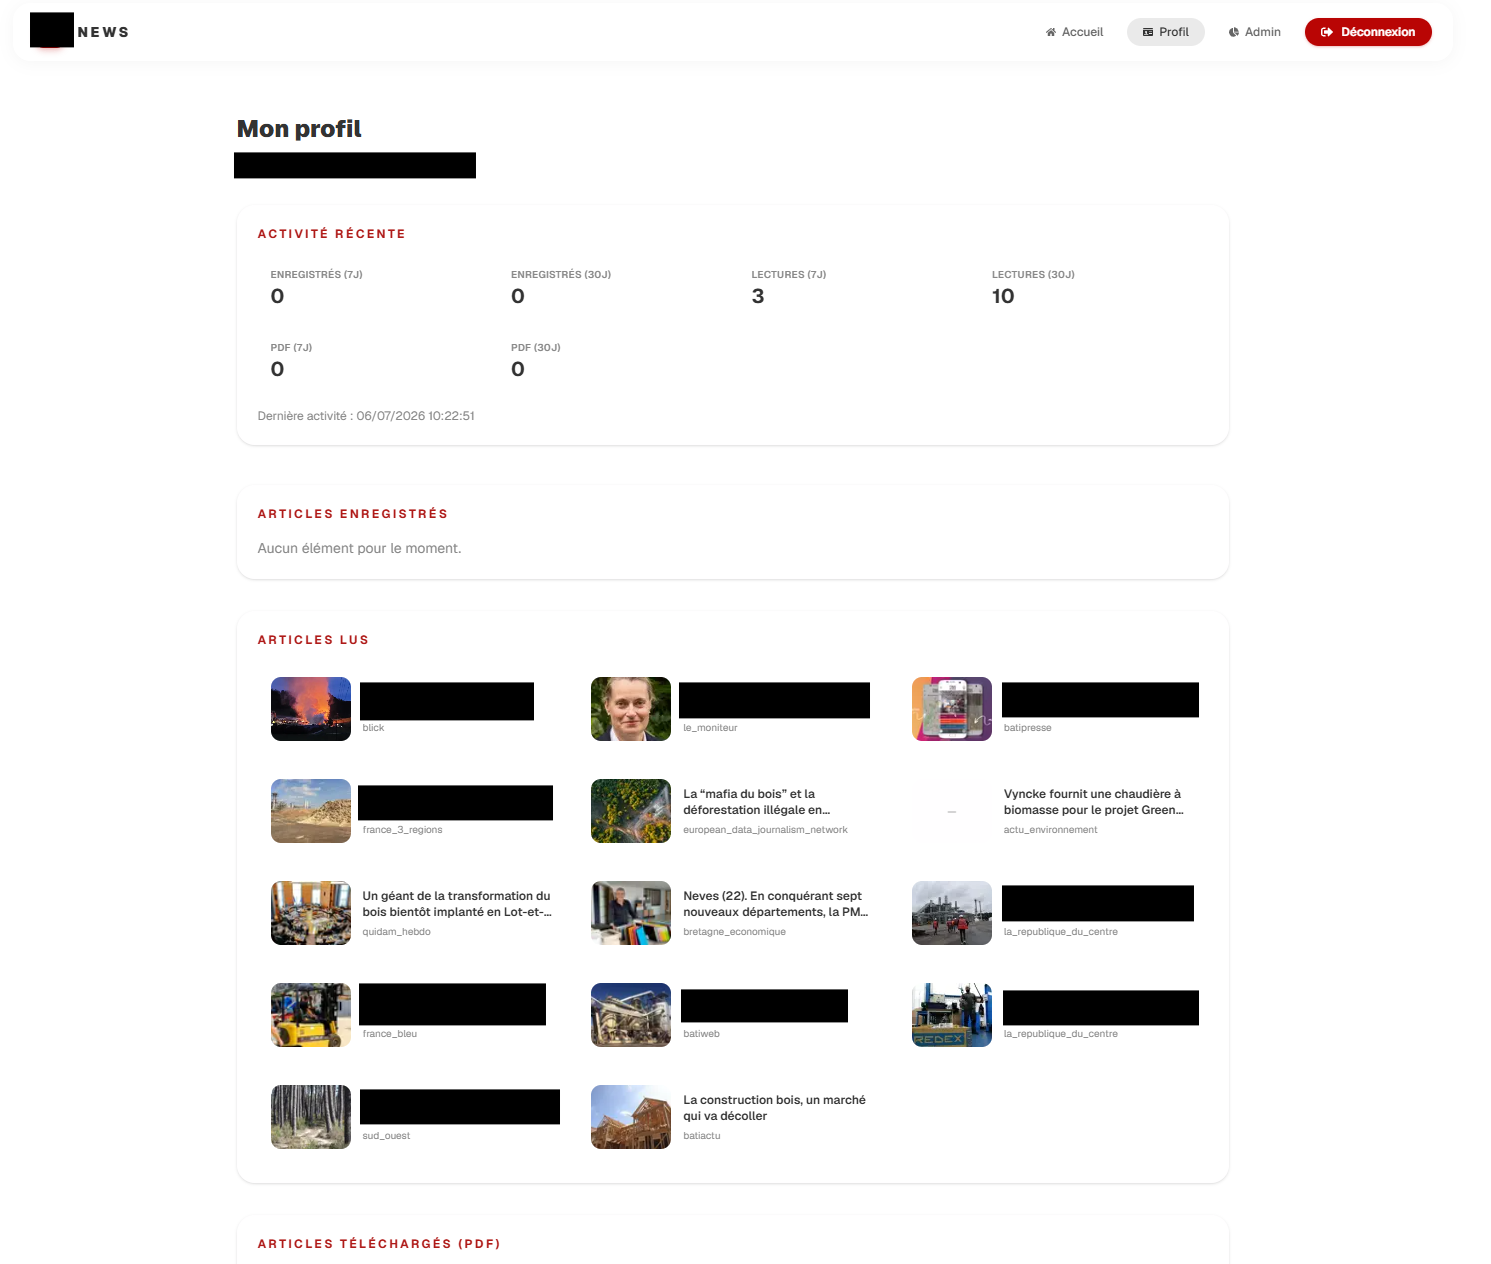Click the "batiactu" source label
Screen dimensions: 1491x1264
coord(702,1136)
